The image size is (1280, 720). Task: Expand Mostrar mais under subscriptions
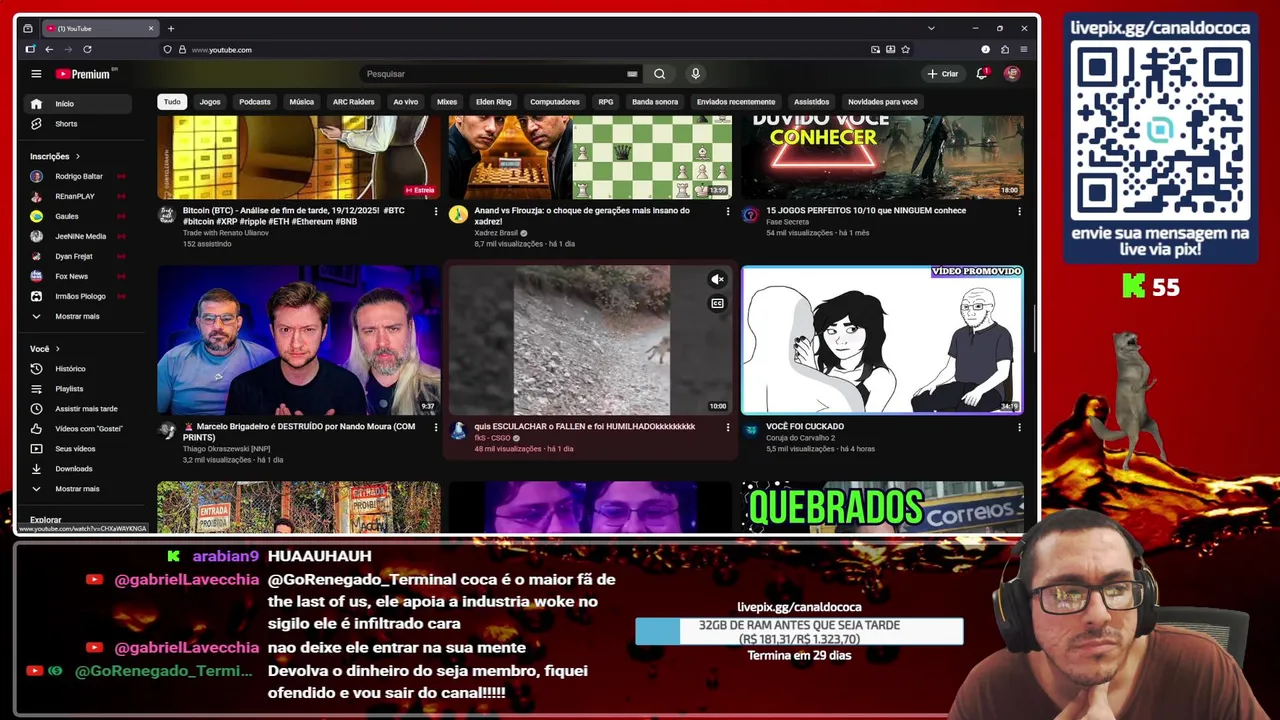pyautogui.click(x=78, y=316)
